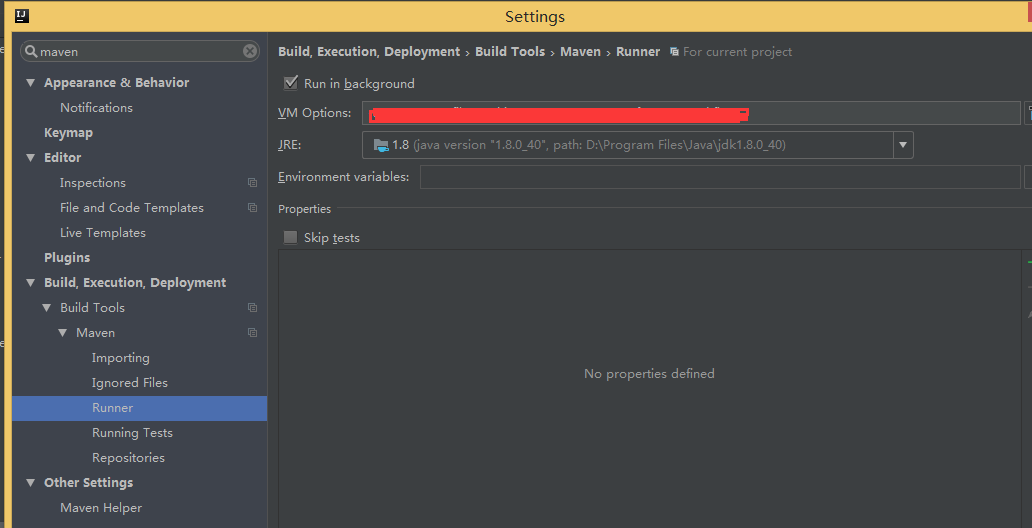Click the project-level icon beside Maven
Image resolution: width=1032 pixels, height=528 pixels.
coord(252,332)
